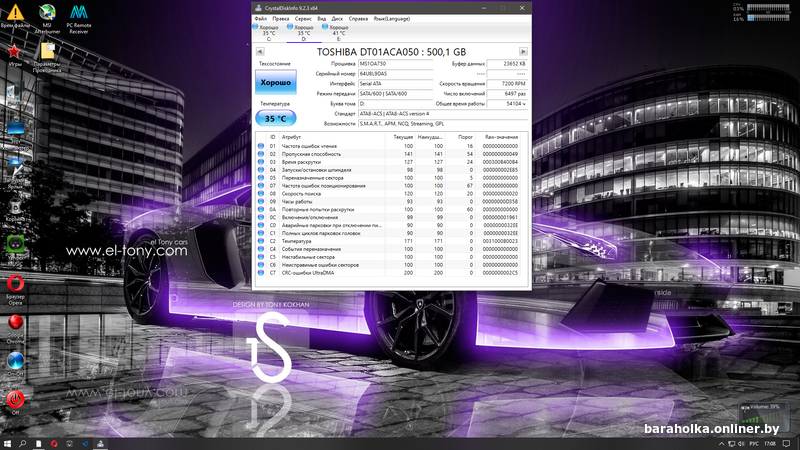
Task: Open the Файл menu in CrystalDiskInfo
Action: point(260,18)
